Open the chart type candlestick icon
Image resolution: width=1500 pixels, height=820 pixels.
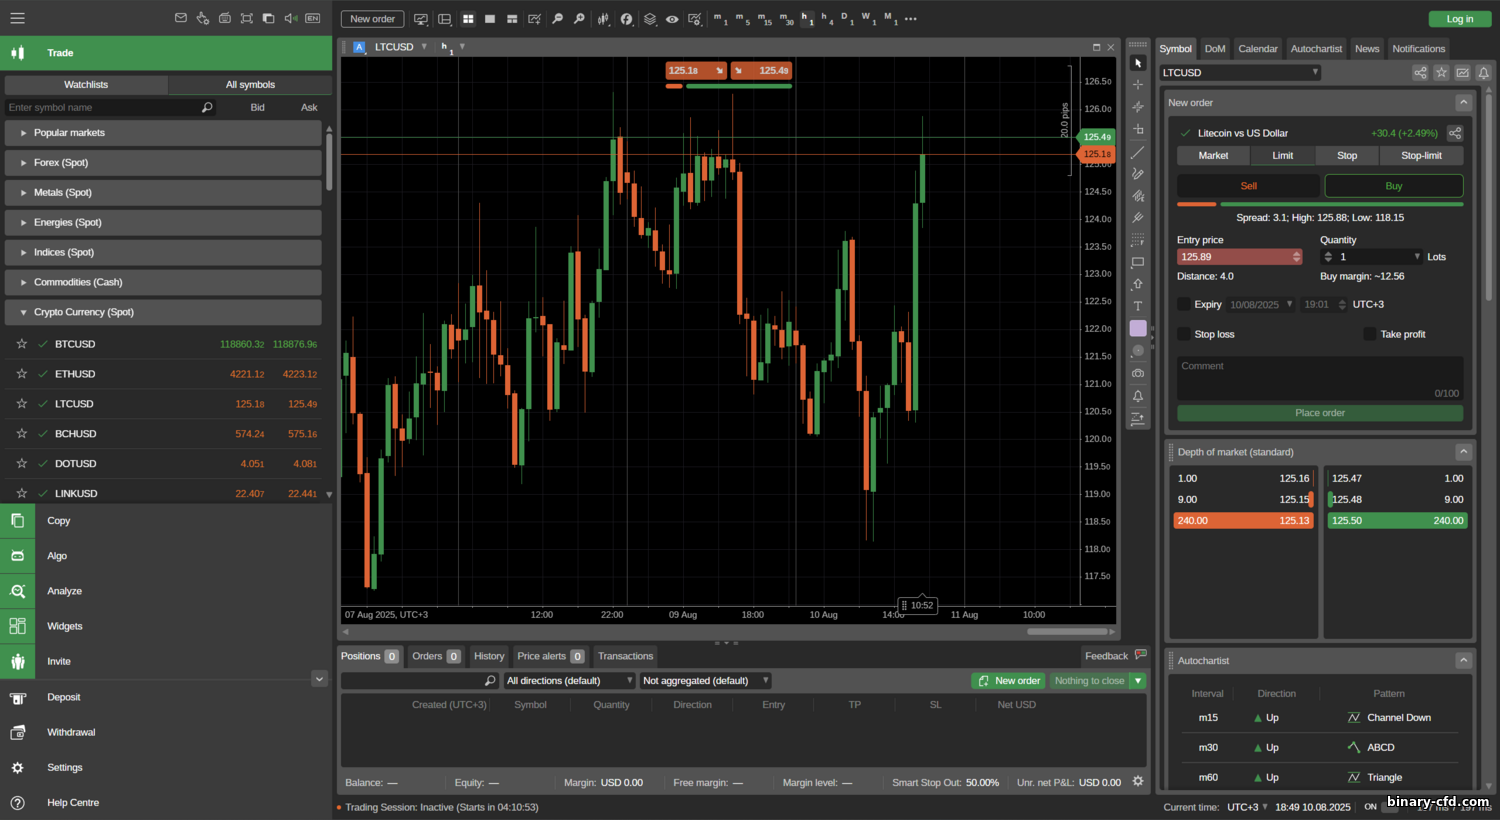click(x=603, y=19)
